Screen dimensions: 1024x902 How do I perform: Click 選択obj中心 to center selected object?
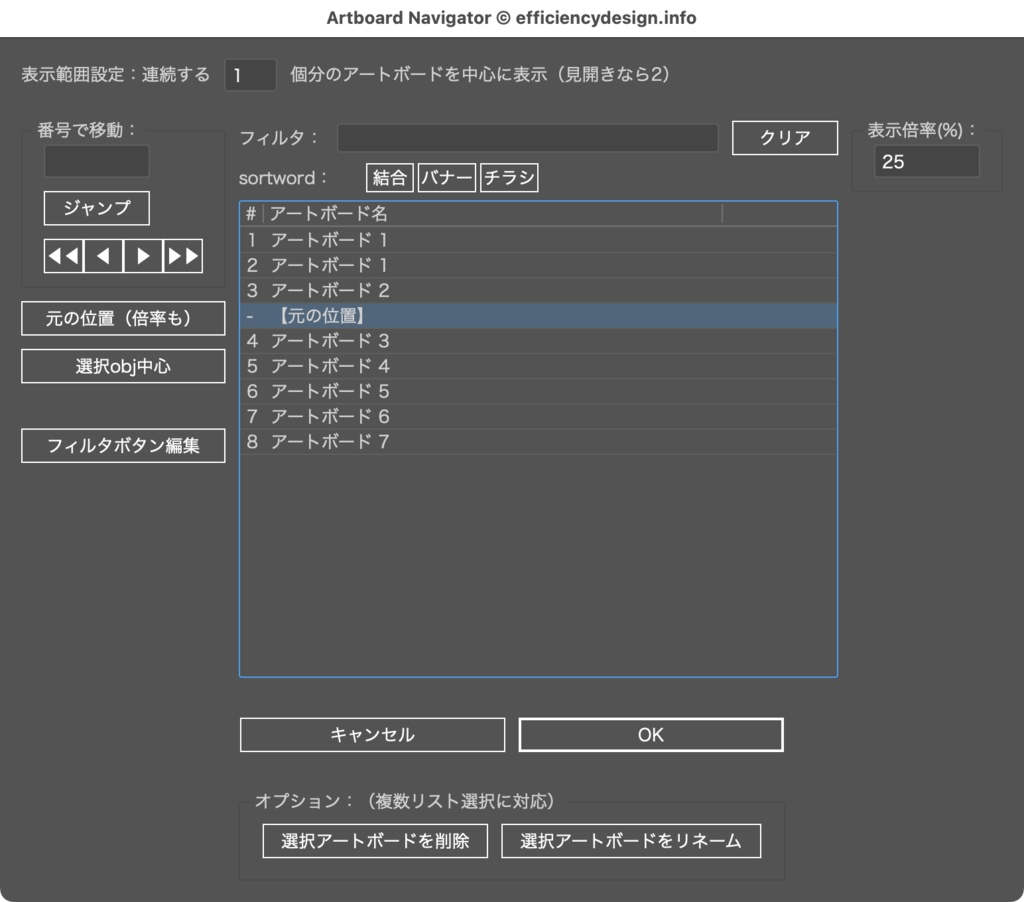122,366
